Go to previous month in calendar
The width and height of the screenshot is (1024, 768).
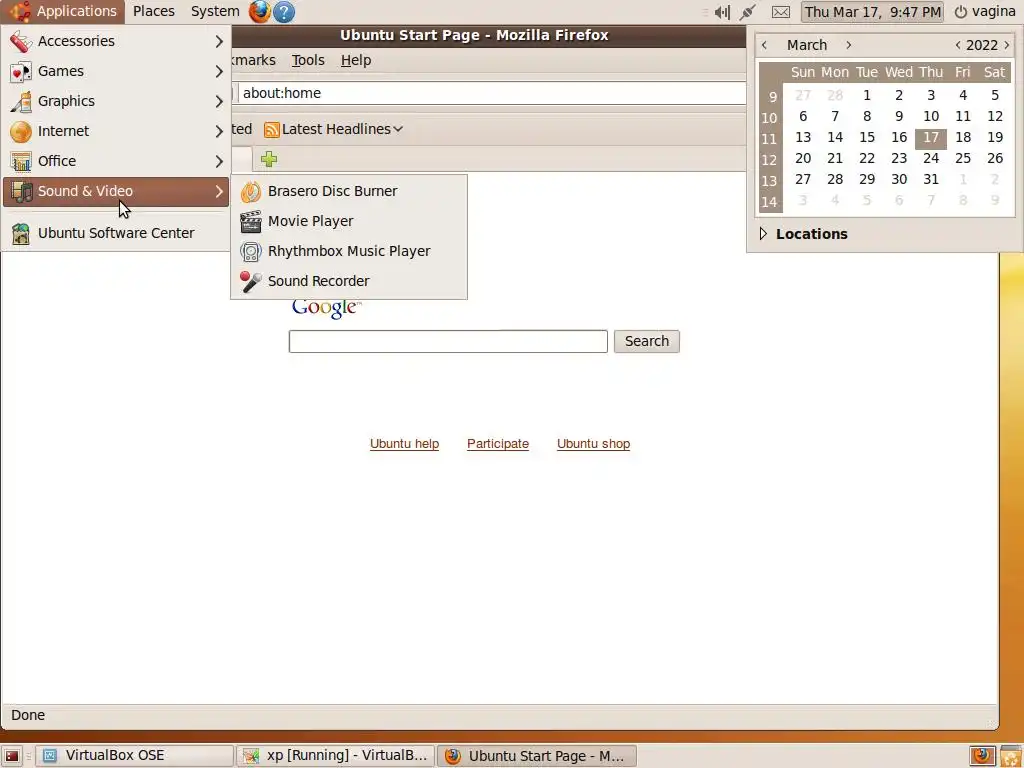pyautogui.click(x=765, y=45)
